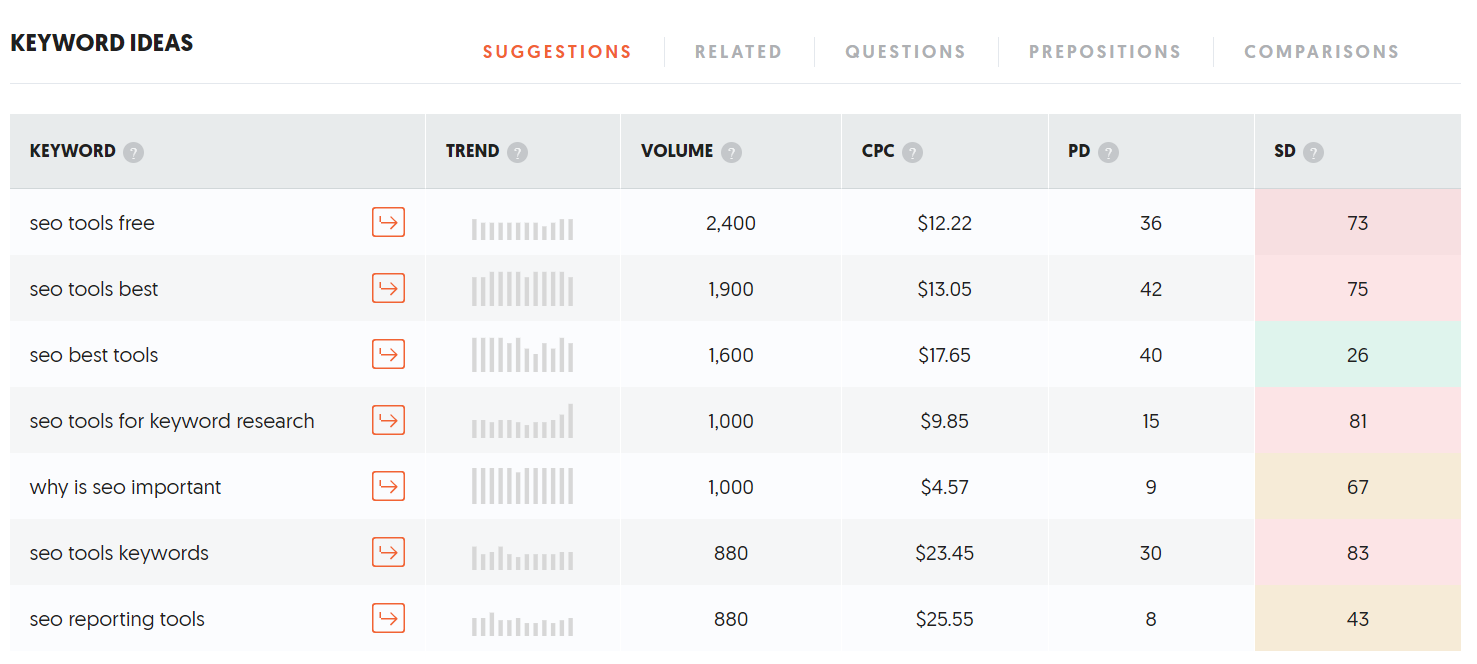Click help icon beside CPC header
This screenshot has width=1477, height=664.
tap(912, 153)
